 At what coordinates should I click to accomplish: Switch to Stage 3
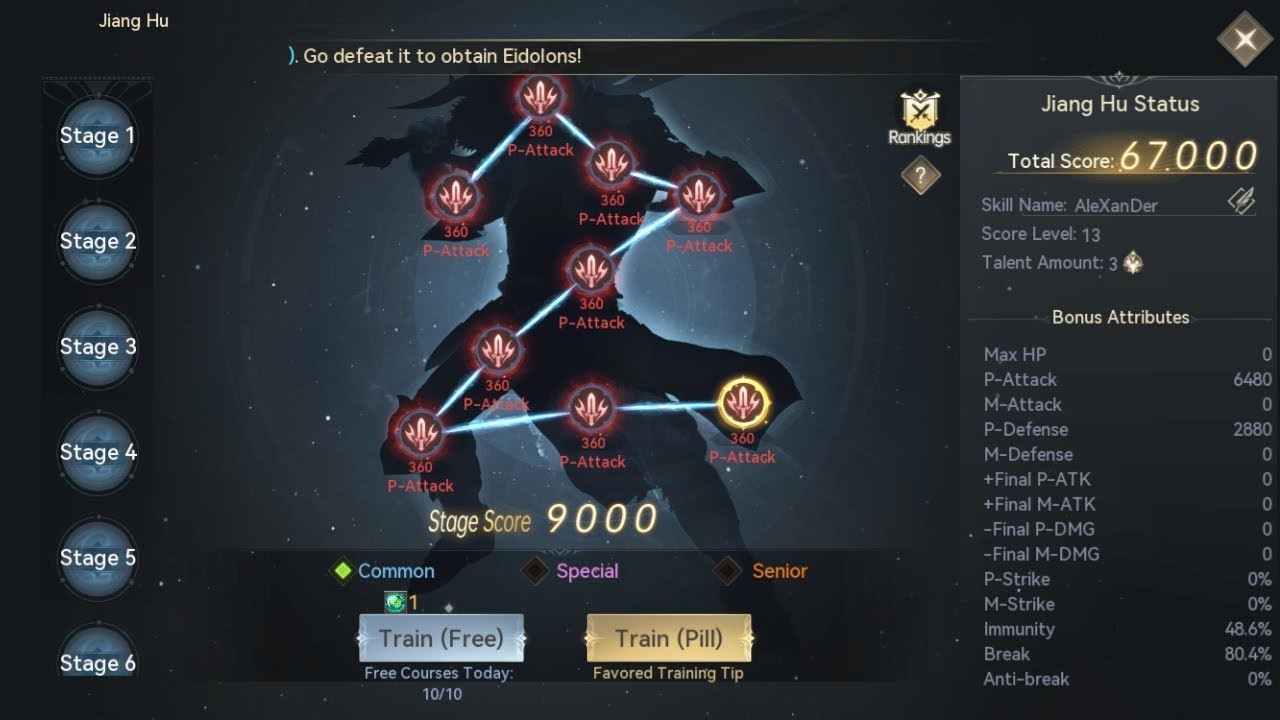97,347
